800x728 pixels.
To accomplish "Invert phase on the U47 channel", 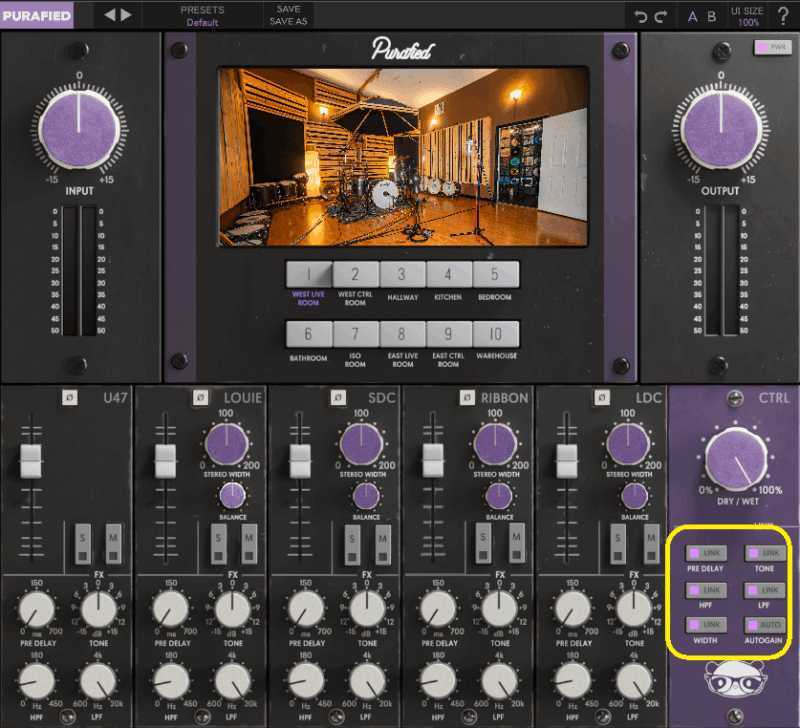I will click(69, 397).
